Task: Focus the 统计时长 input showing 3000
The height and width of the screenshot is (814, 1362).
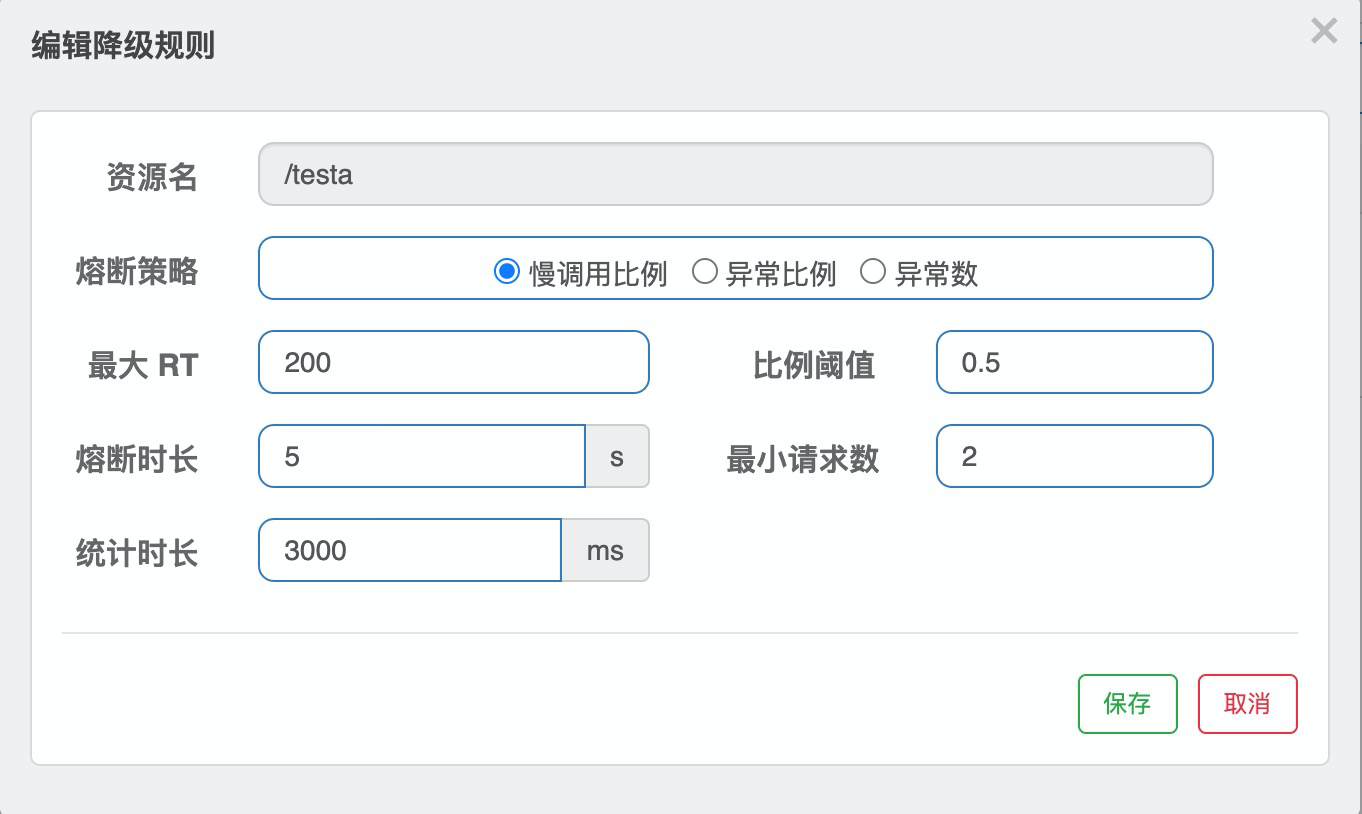Action: [x=409, y=550]
